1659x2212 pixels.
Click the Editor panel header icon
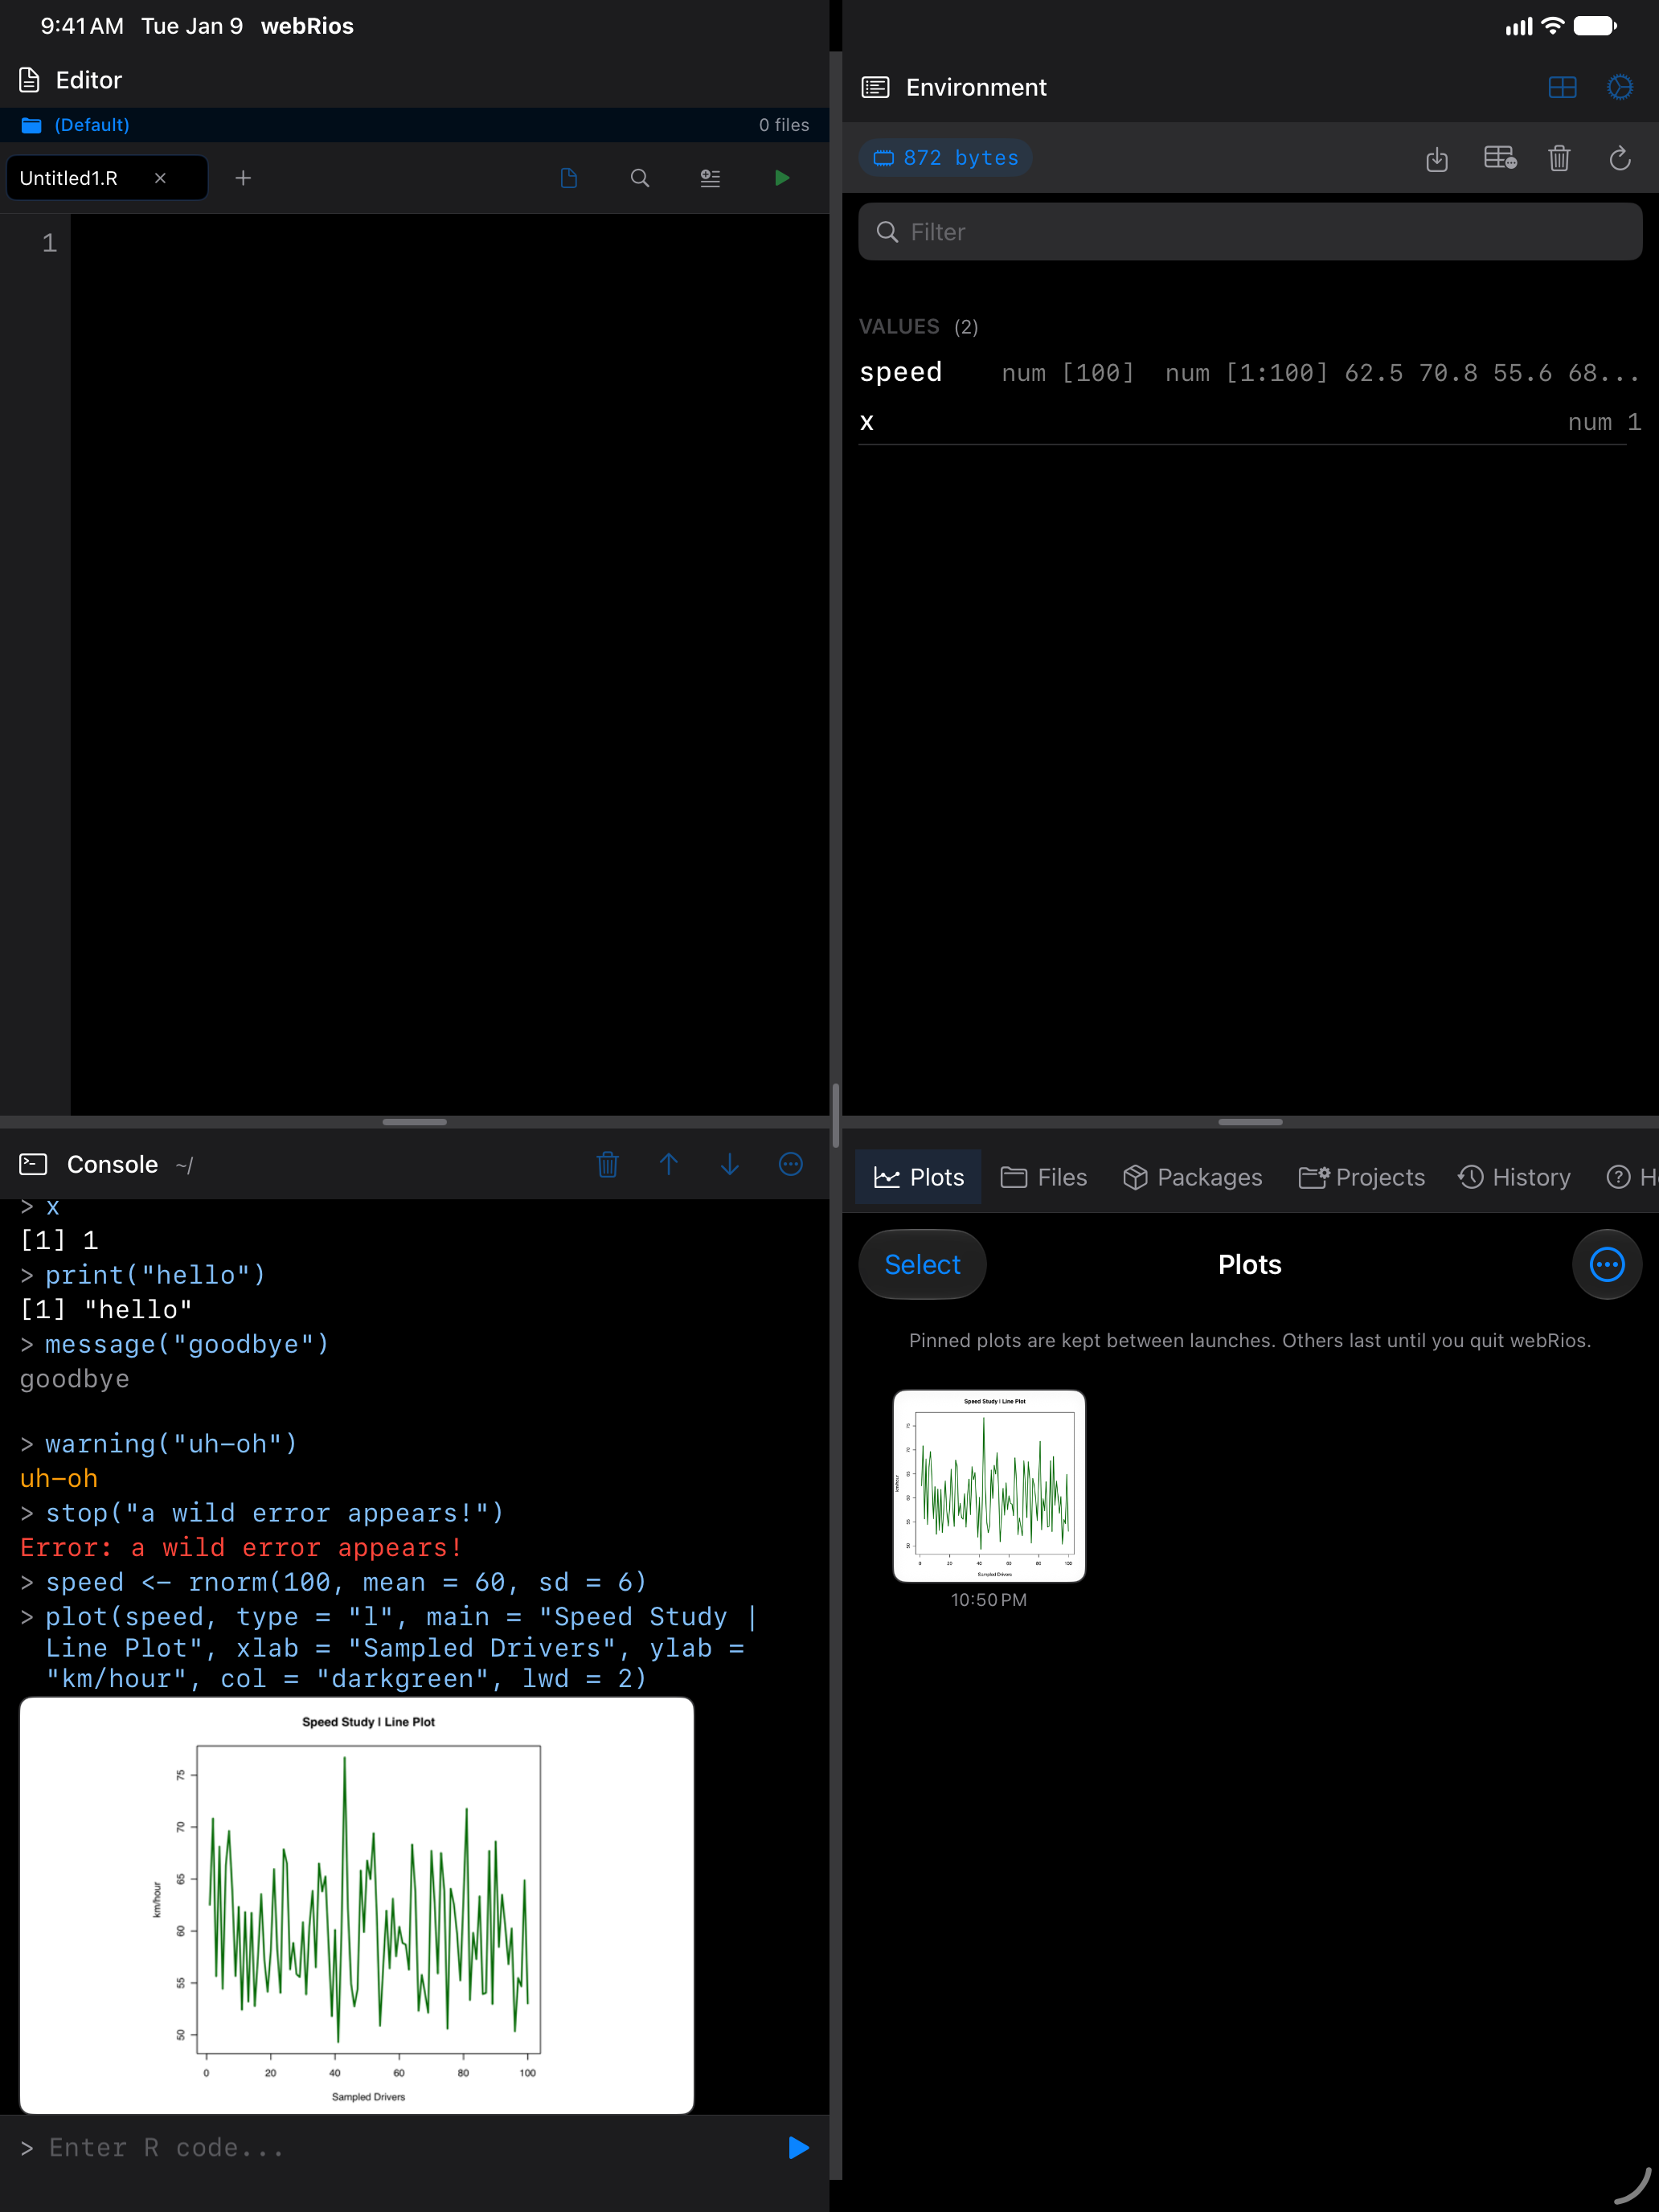pos(30,80)
